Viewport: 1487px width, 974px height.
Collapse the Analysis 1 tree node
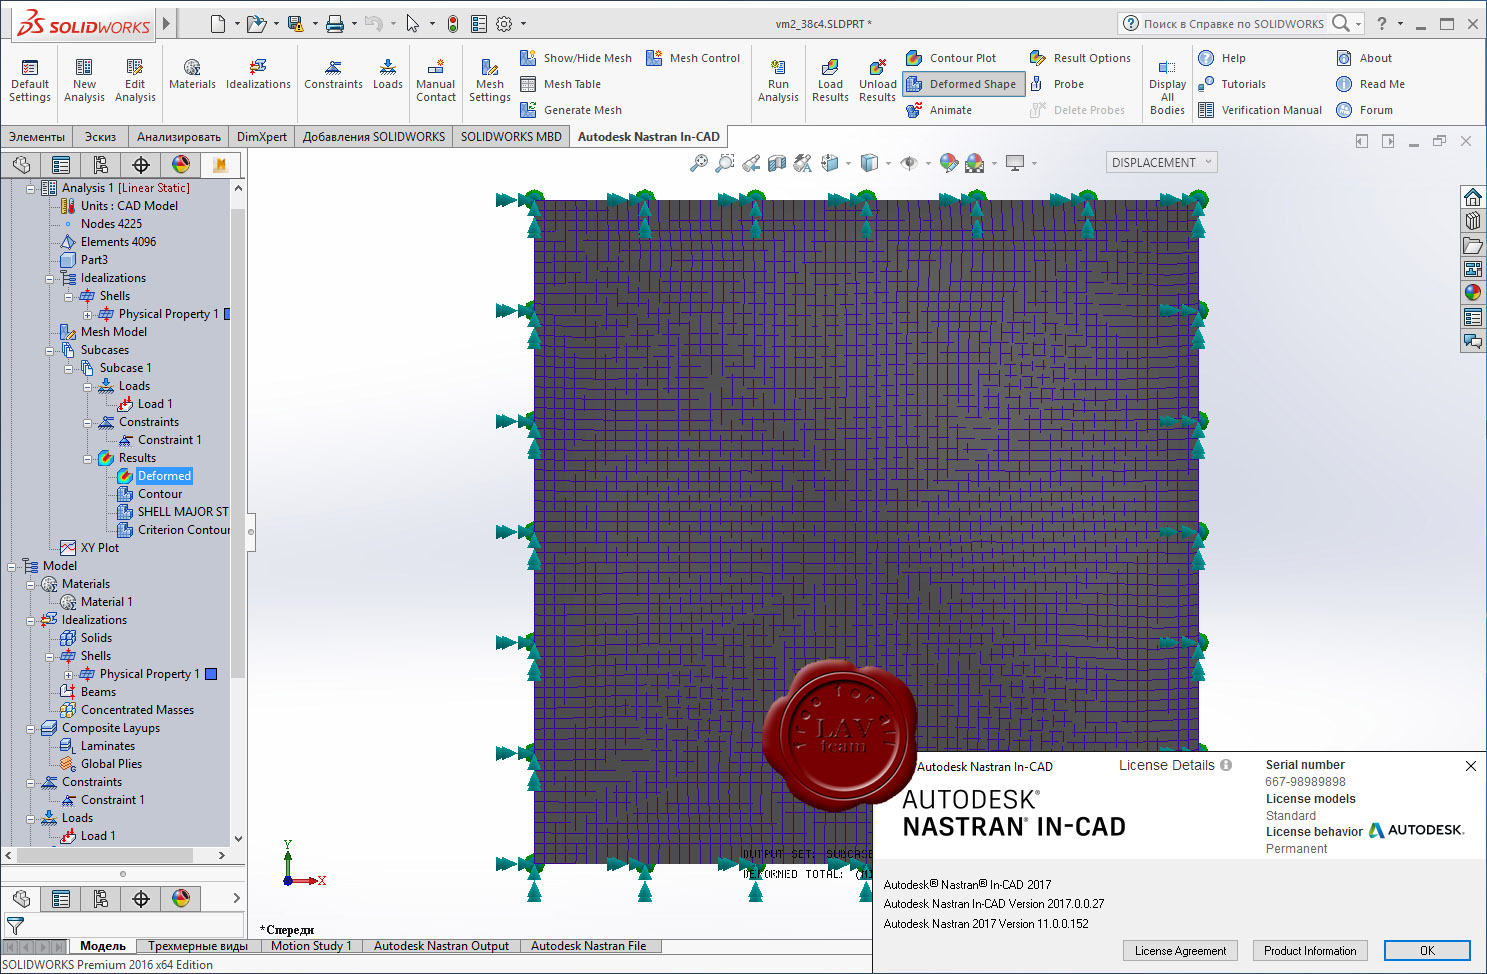click(x=30, y=188)
